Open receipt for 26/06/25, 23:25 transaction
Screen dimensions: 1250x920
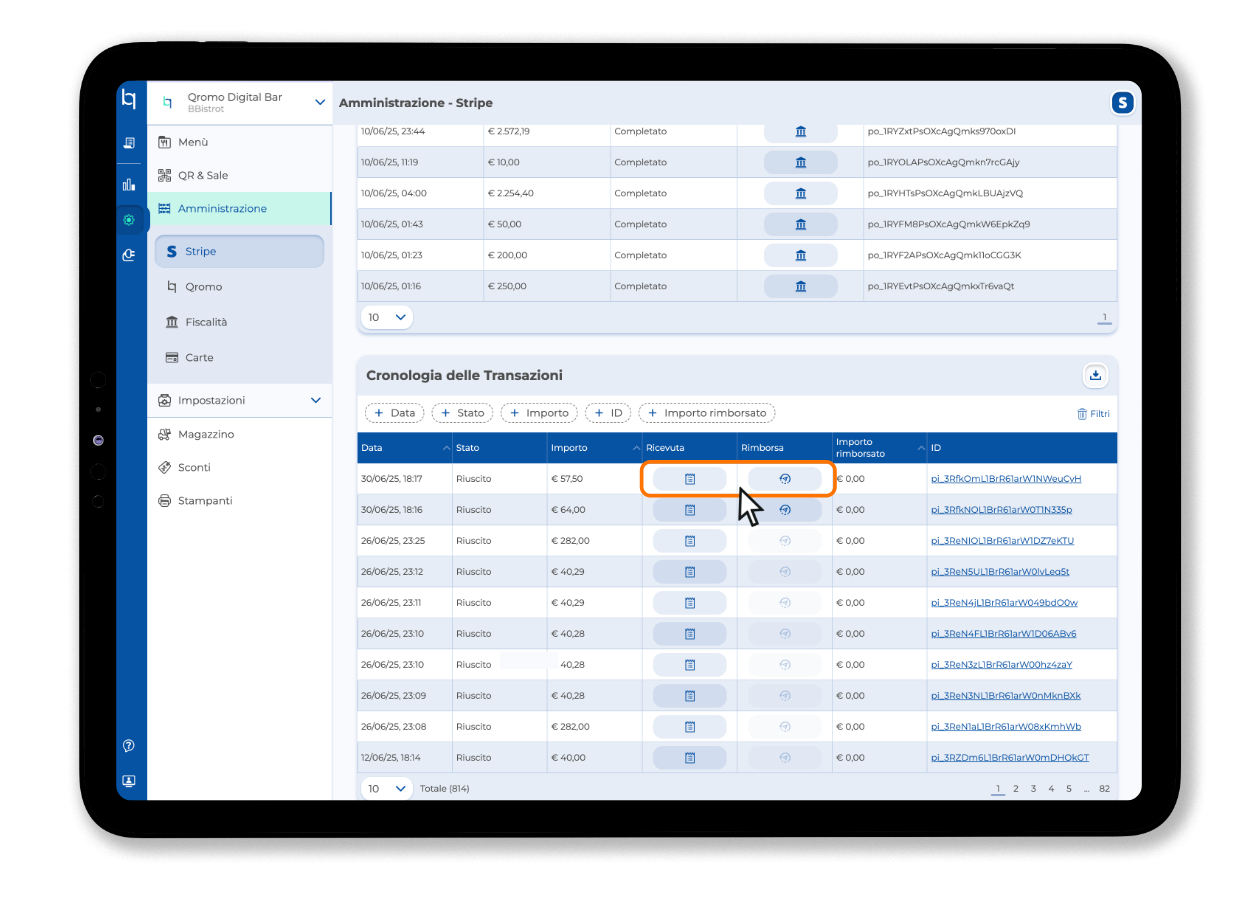click(x=690, y=541)
